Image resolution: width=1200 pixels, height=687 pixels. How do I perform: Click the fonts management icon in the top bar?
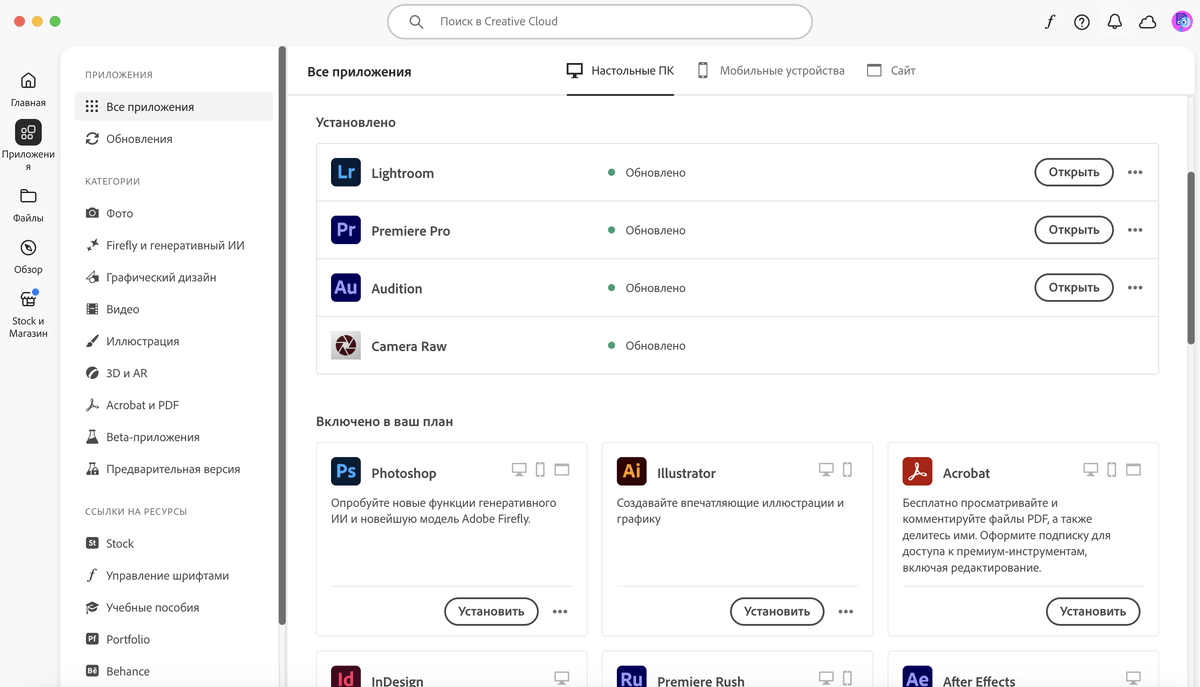tap(1048, 20)
